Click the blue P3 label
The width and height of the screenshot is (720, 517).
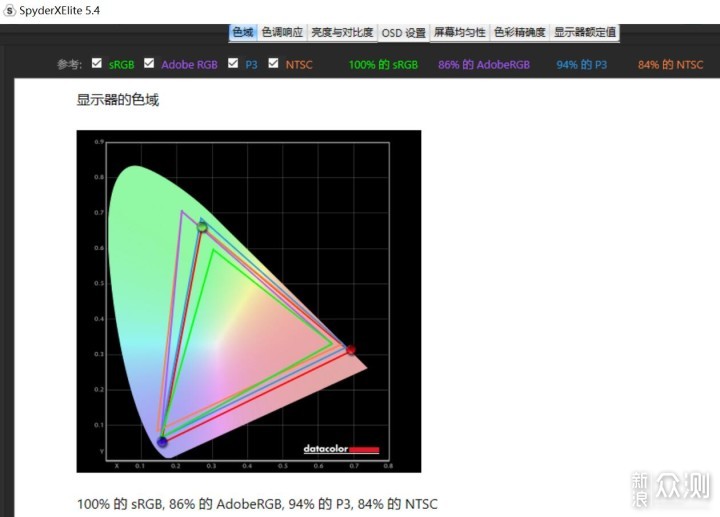(x=251, y=65)
